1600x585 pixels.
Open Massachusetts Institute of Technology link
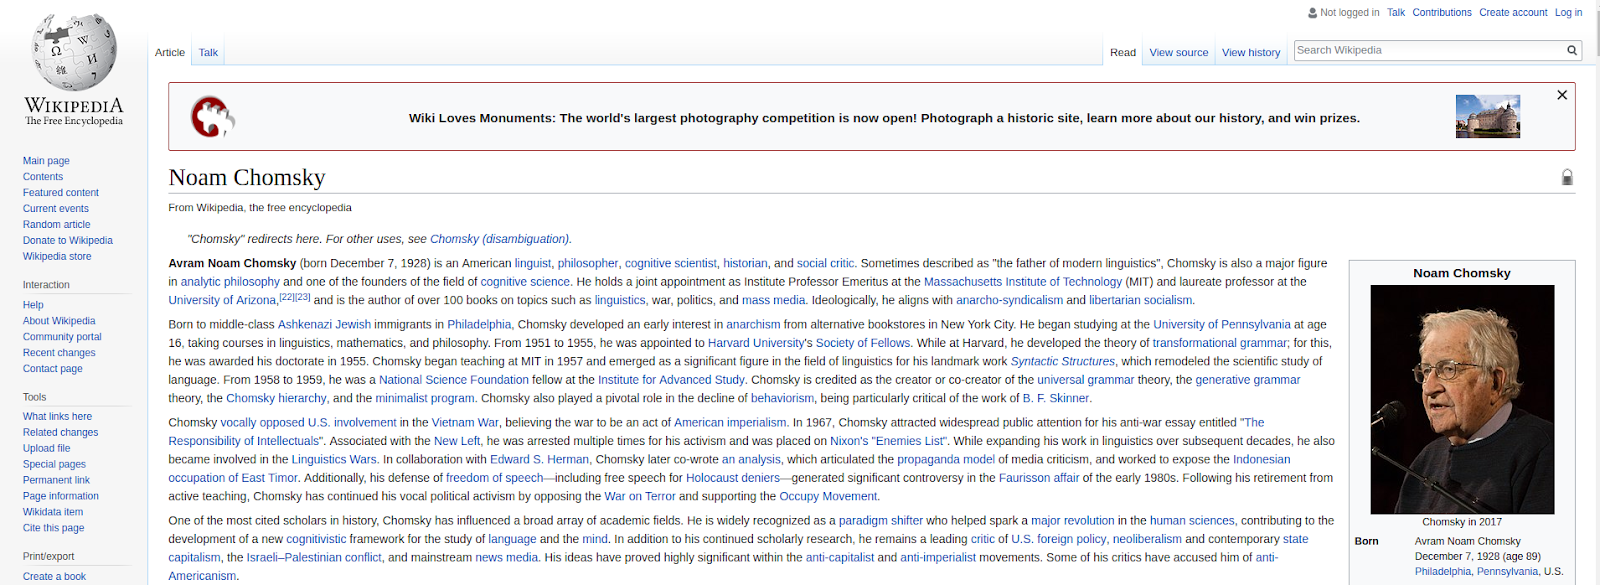coord(1023,282)
